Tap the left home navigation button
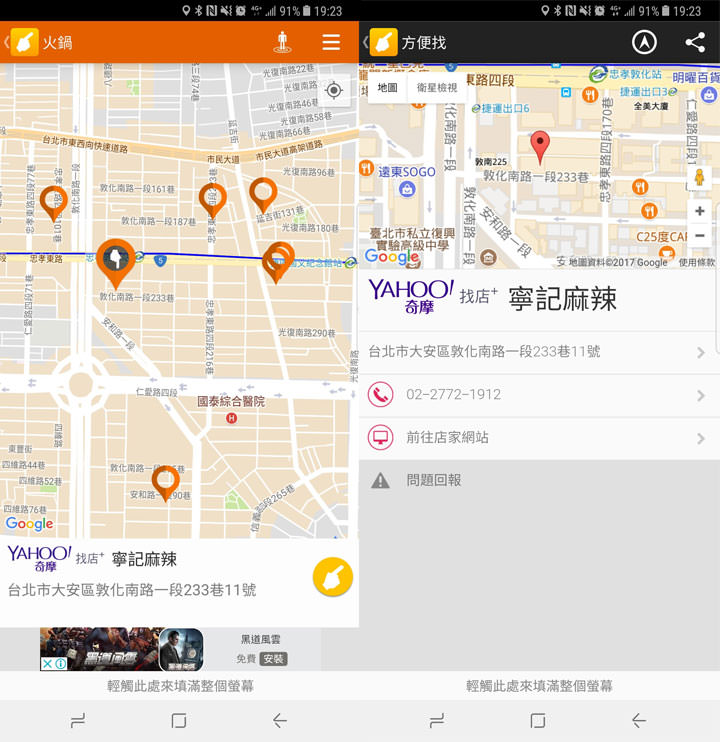 (x=179, y=721)
